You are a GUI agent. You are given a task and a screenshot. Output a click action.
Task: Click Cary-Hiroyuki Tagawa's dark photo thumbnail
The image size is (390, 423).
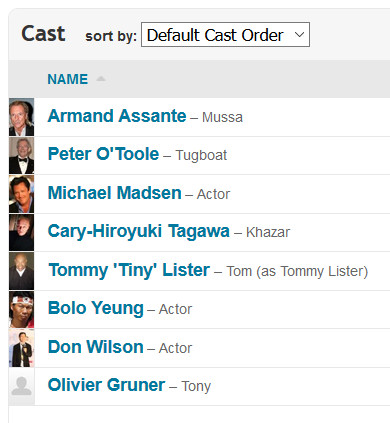point(21,233)
